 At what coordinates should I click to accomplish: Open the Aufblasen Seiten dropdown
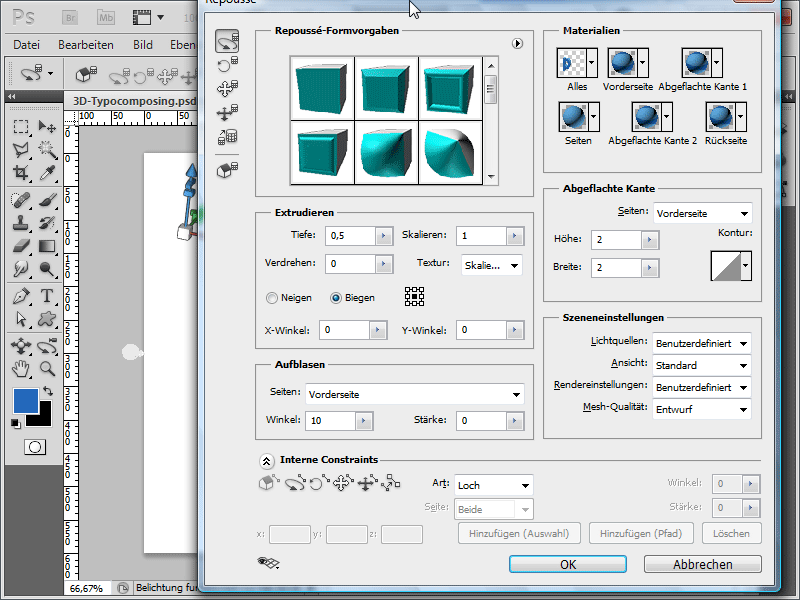coord(415,394)
